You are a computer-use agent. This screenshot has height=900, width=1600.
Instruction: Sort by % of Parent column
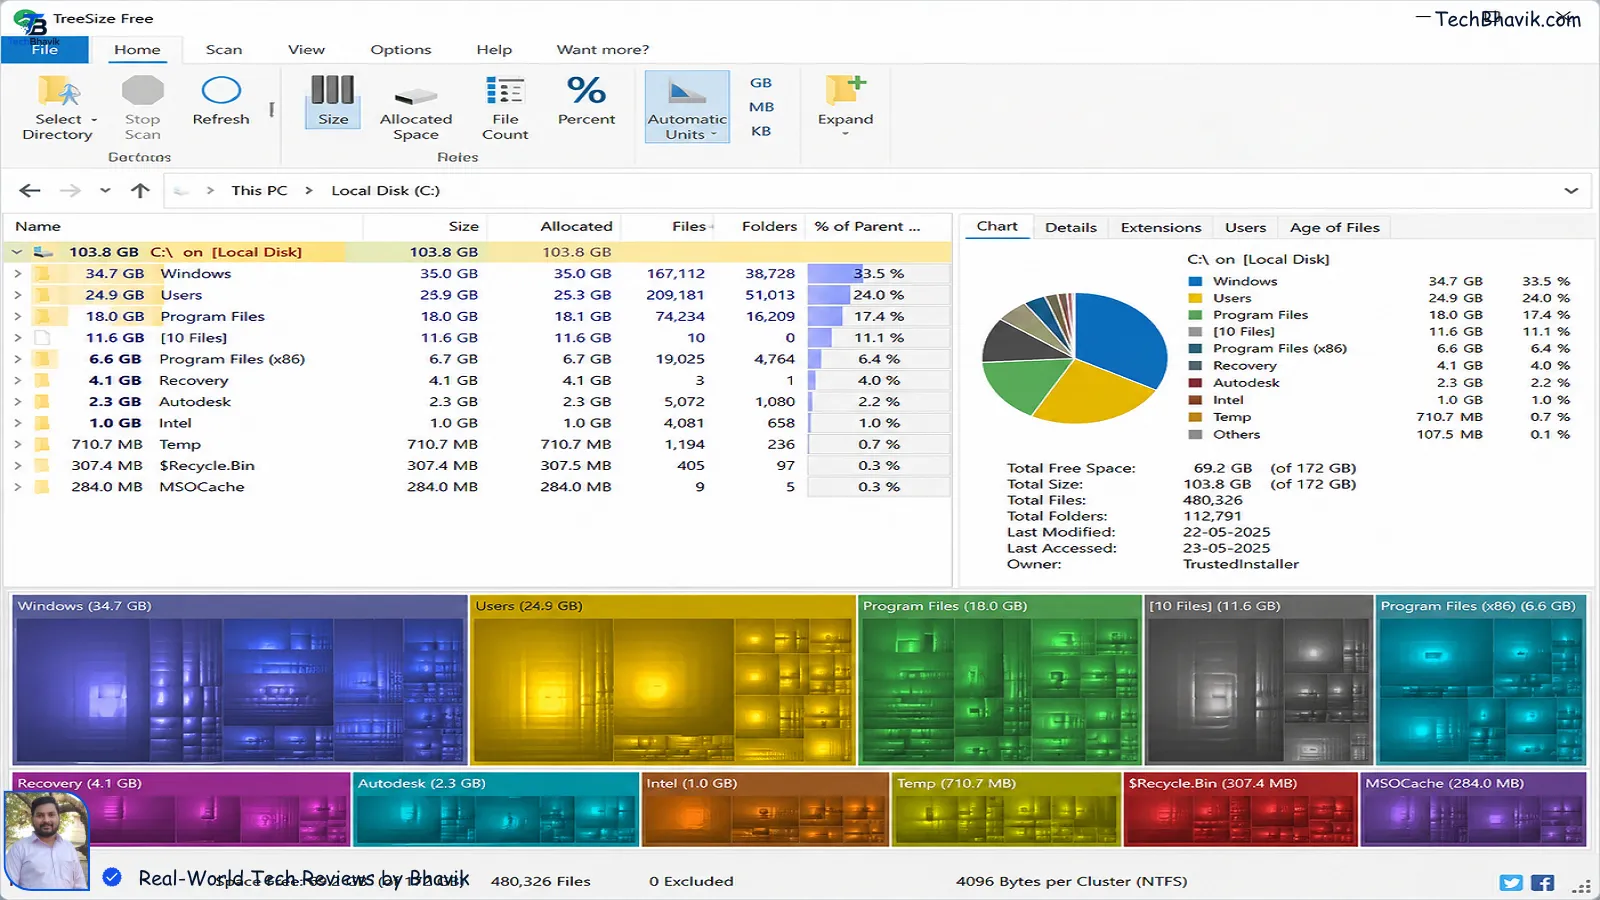point(877,226)
